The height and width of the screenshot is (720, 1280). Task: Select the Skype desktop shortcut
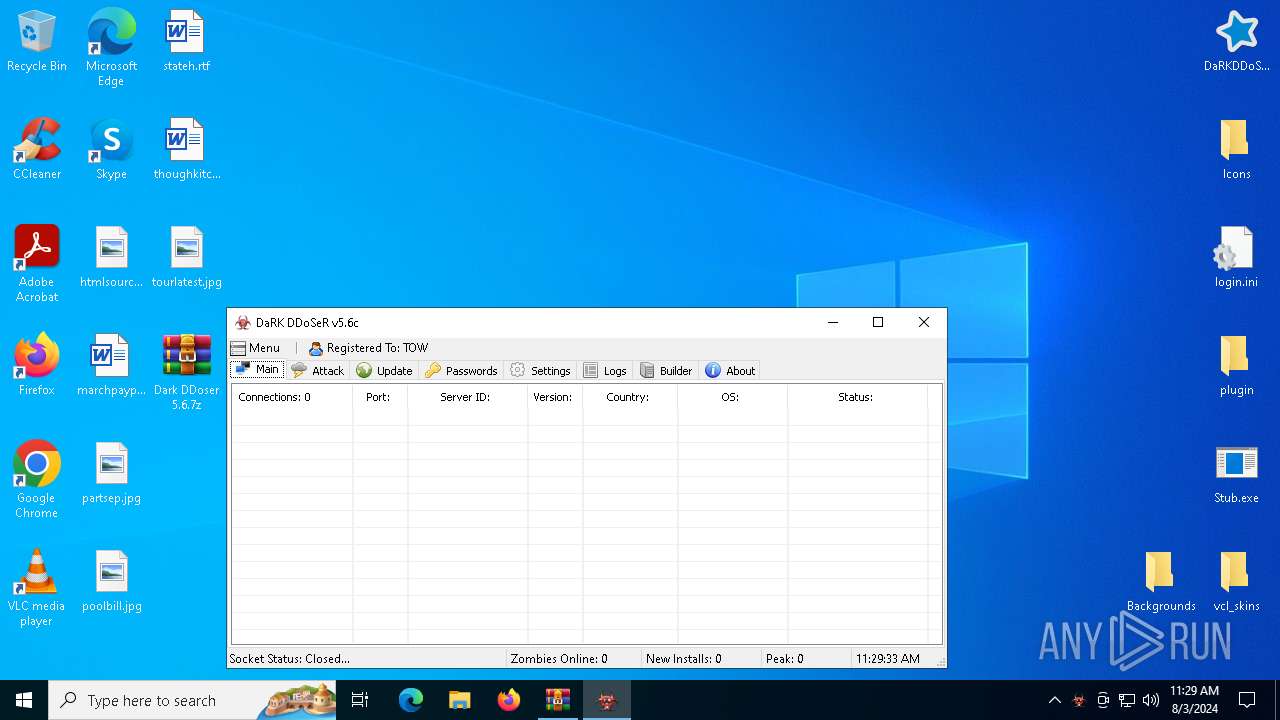(111, 150)
